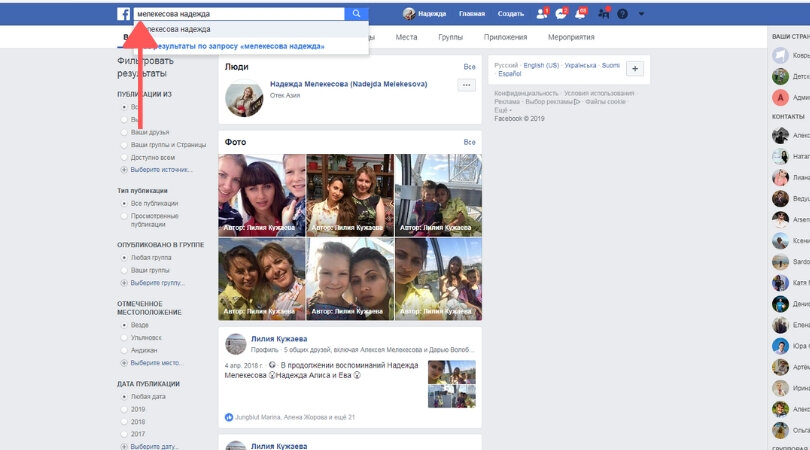810x450 pixels.
Task: Select 2019 date radio option
Action: pyautogui.click(x=124, y=409)
